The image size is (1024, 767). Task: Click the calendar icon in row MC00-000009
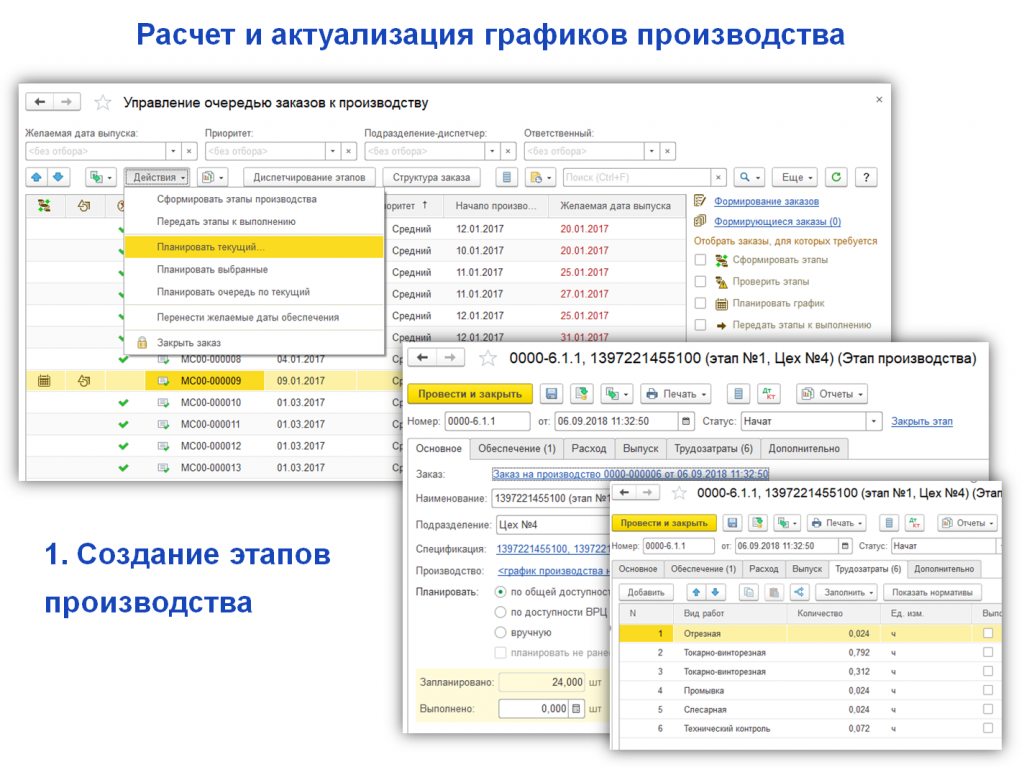[x=44, y=381]
